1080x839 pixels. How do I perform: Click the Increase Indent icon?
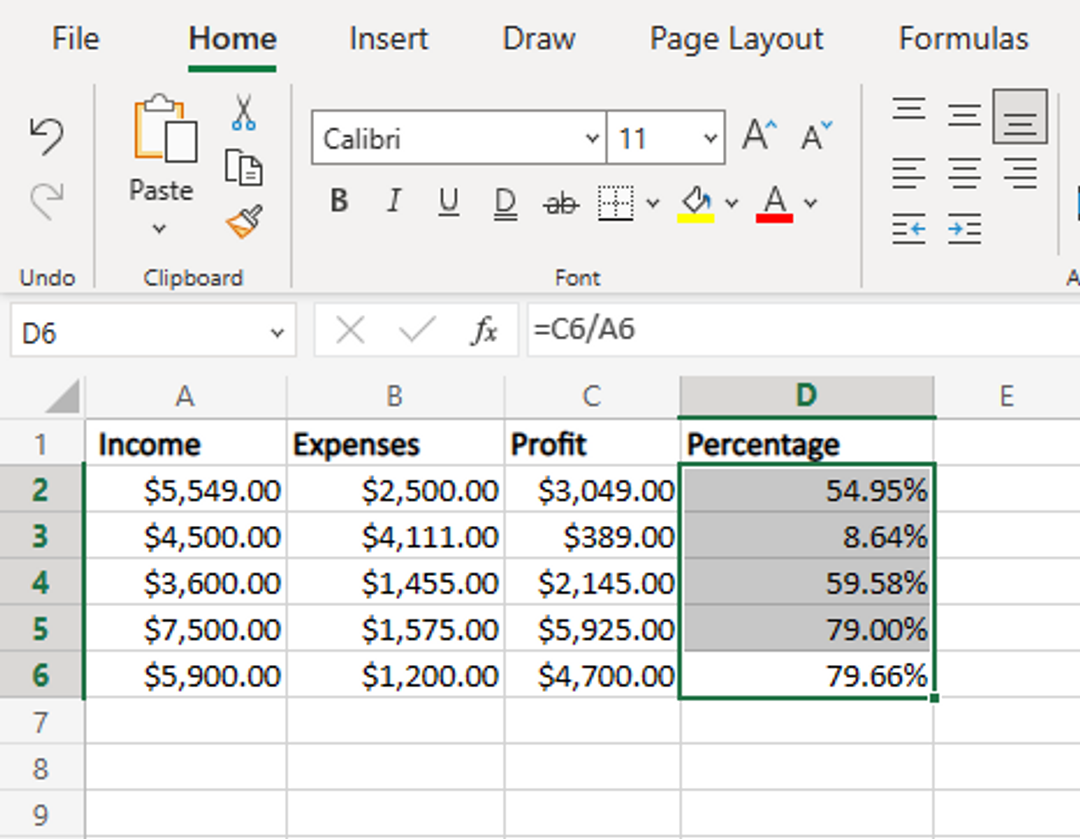point(963,230)
